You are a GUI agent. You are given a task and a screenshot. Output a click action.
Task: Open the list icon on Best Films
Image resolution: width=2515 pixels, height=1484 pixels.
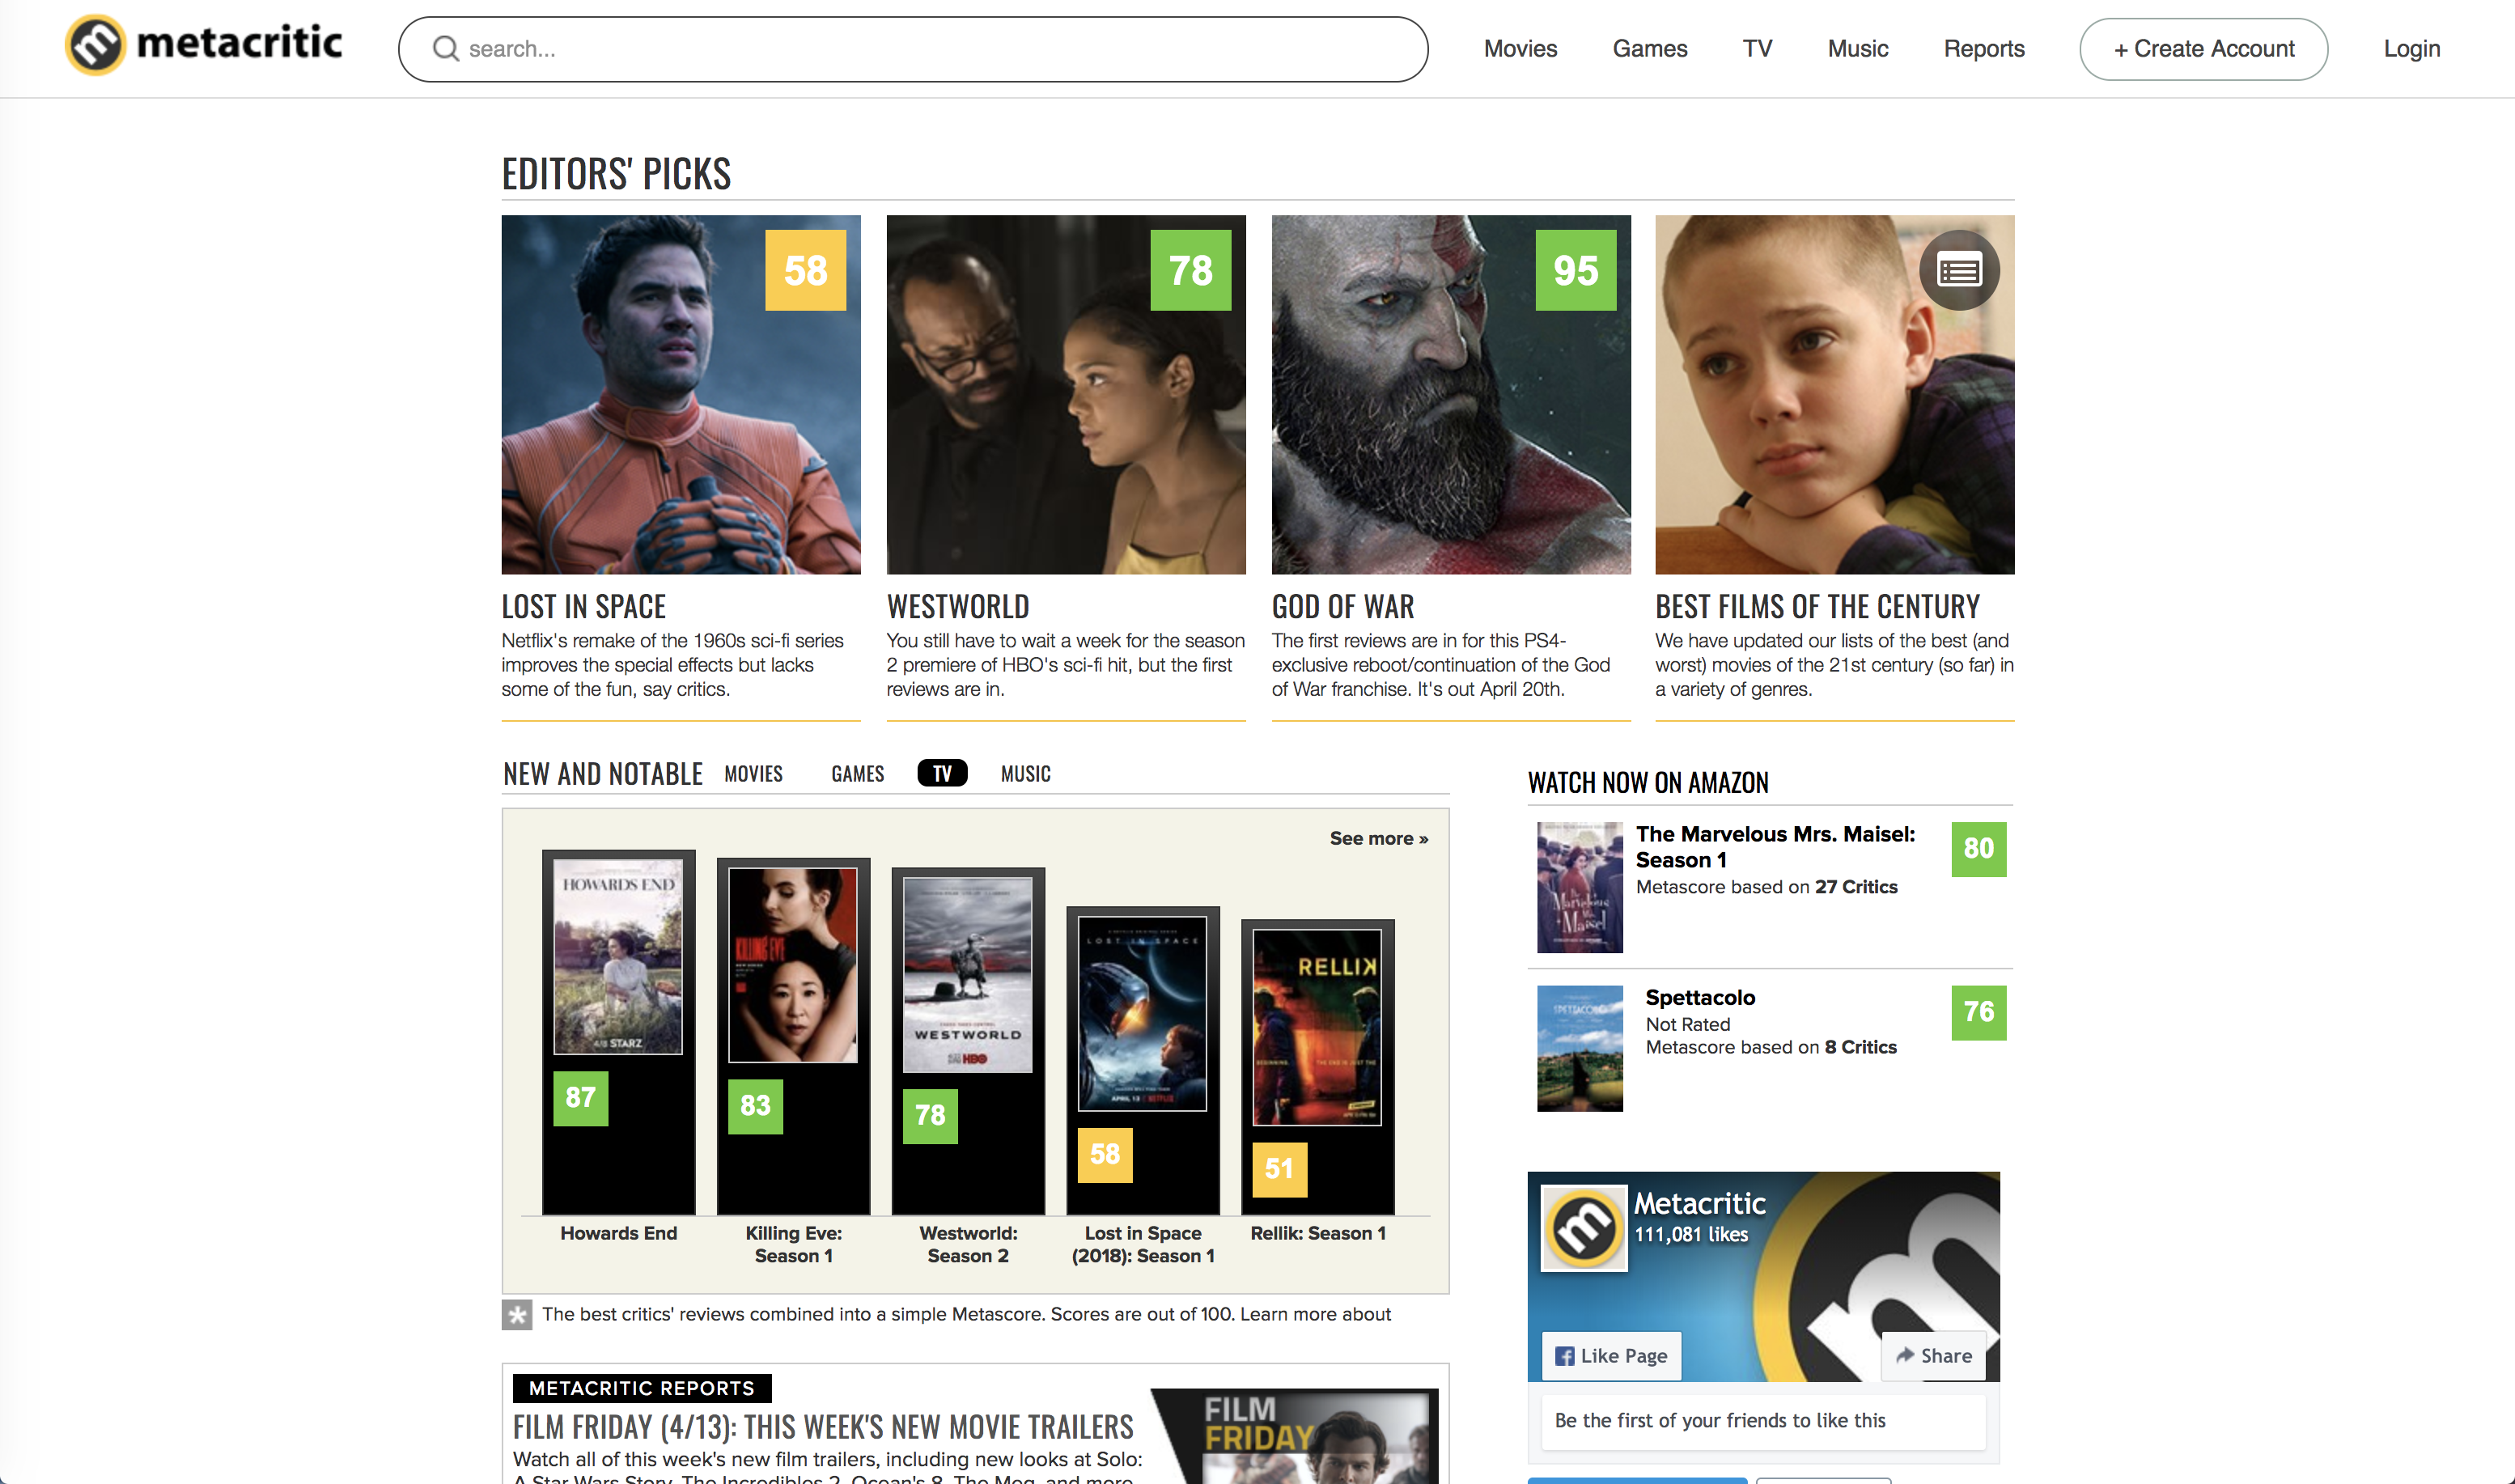(1958, 271)
